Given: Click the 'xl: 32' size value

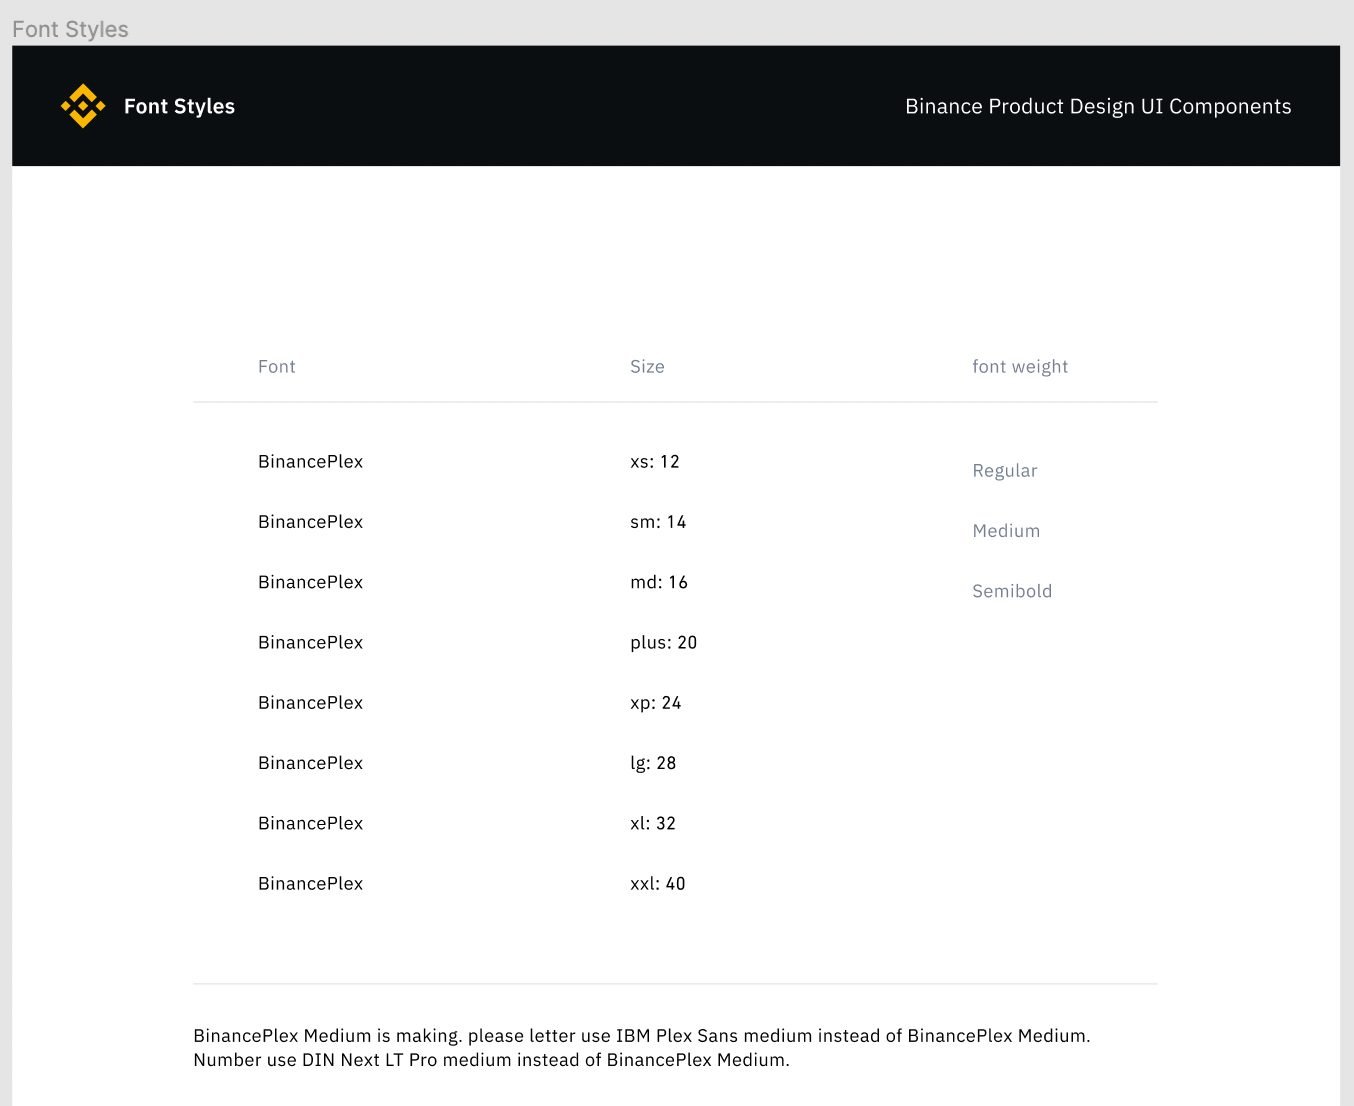Looking at the screenshot, I should [x=653, y=823].
